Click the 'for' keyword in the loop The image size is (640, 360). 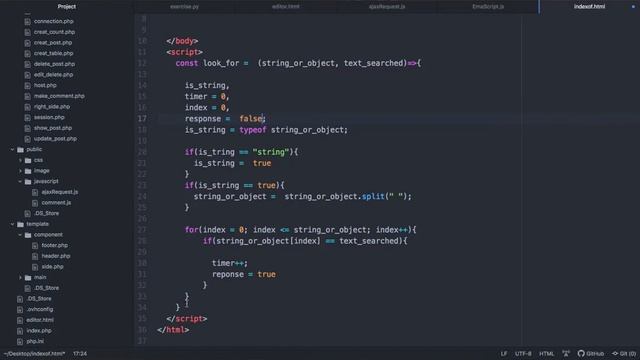(x=191, y=230)
